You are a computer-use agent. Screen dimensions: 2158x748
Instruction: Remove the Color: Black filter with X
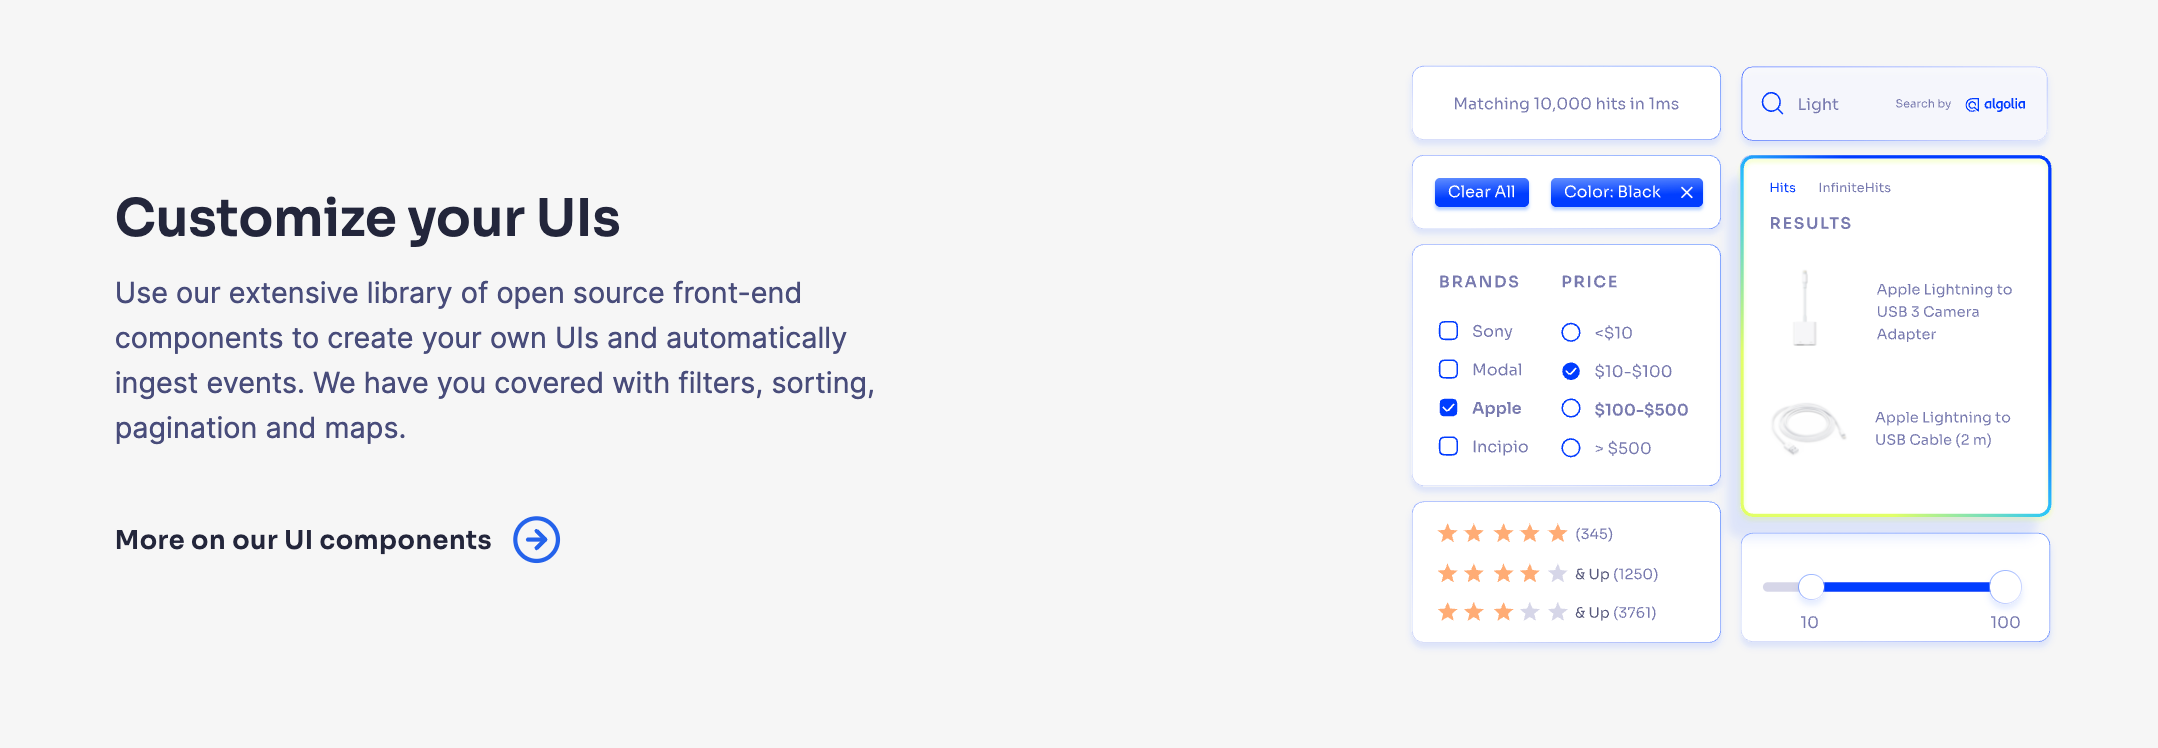[x=1686, y=192]
